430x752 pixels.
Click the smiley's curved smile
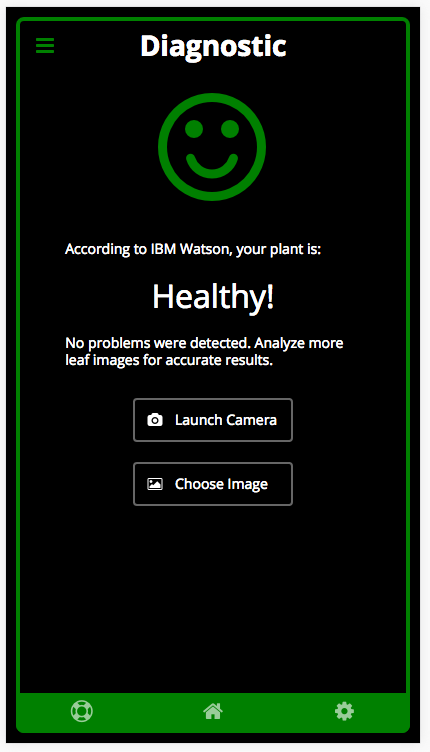(212, 166)
